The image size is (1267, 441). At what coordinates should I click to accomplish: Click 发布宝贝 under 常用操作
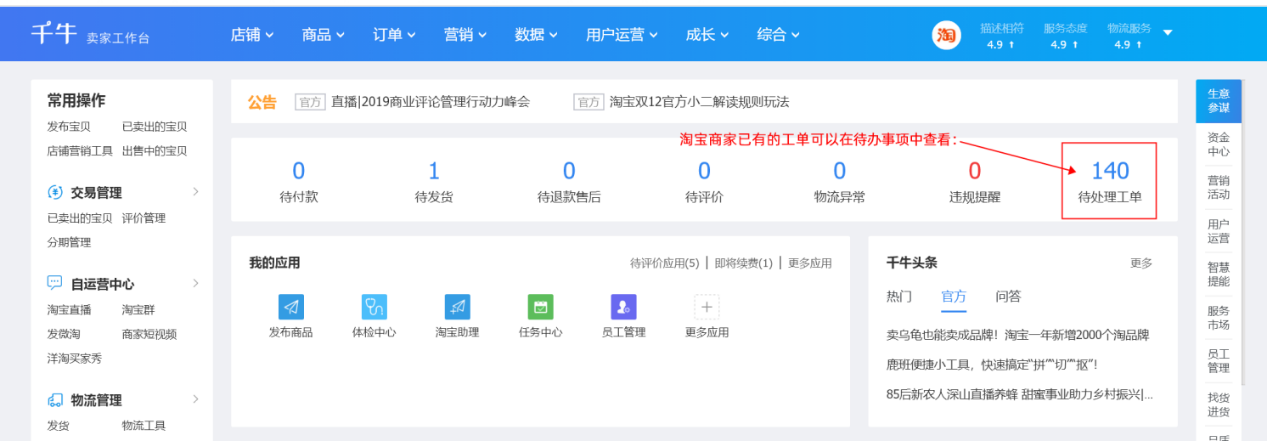tap(69, 127)
